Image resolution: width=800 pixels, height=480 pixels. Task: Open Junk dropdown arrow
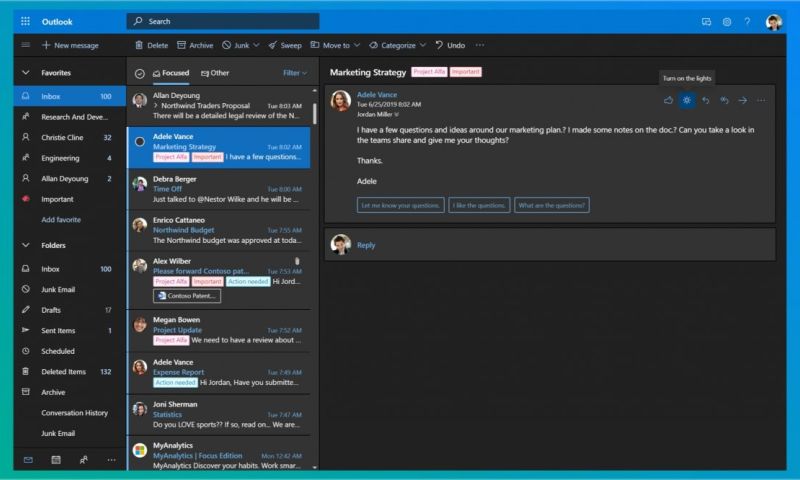[x=256, y=45]
